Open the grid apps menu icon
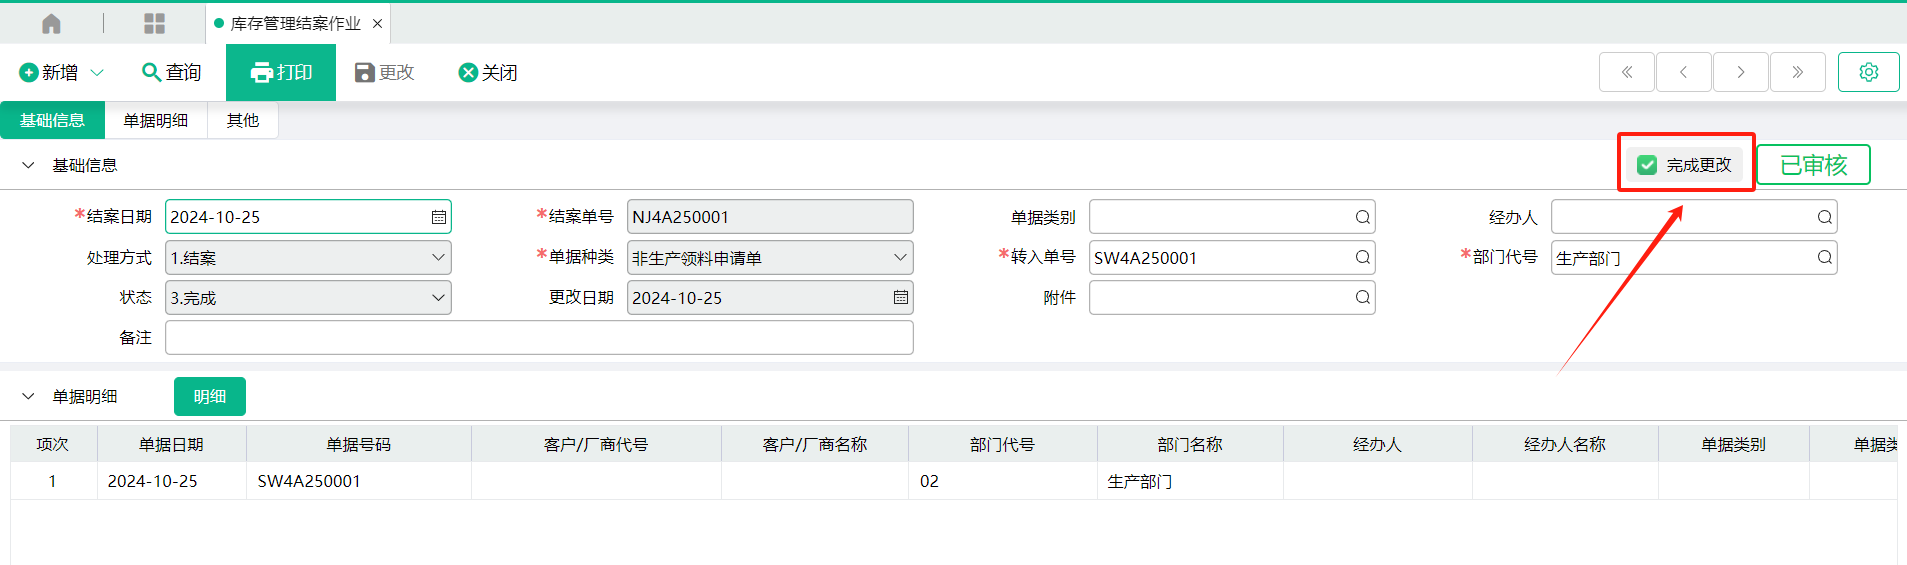Image resolution: width=1907 pixels, height=565 pixels. pos(154,23)
